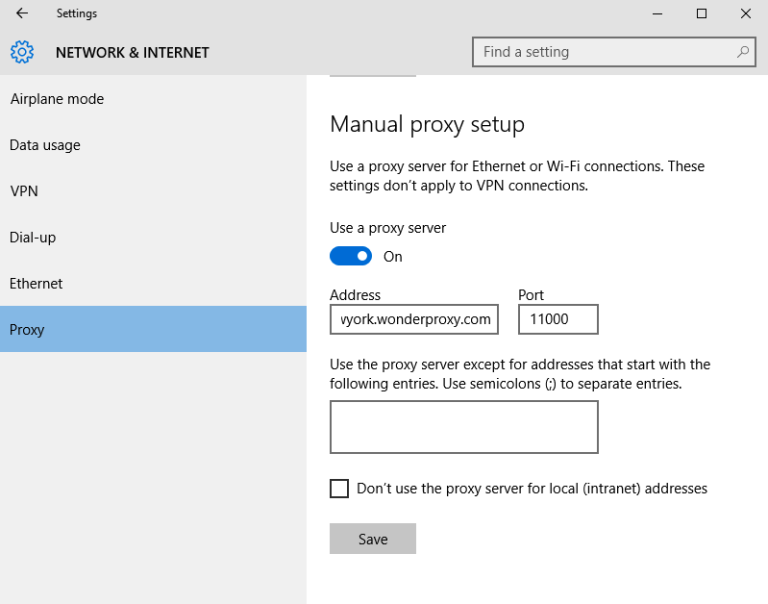Screen dimensions: 768x604
Task: Select VPN in the sidebar
Action: 24,191
